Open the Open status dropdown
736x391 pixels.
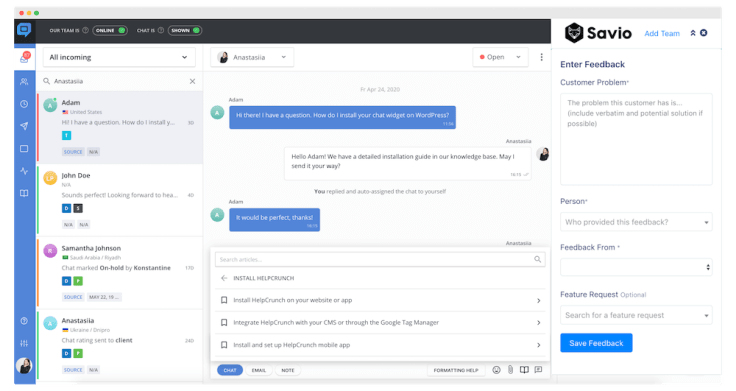coord(500,57)
